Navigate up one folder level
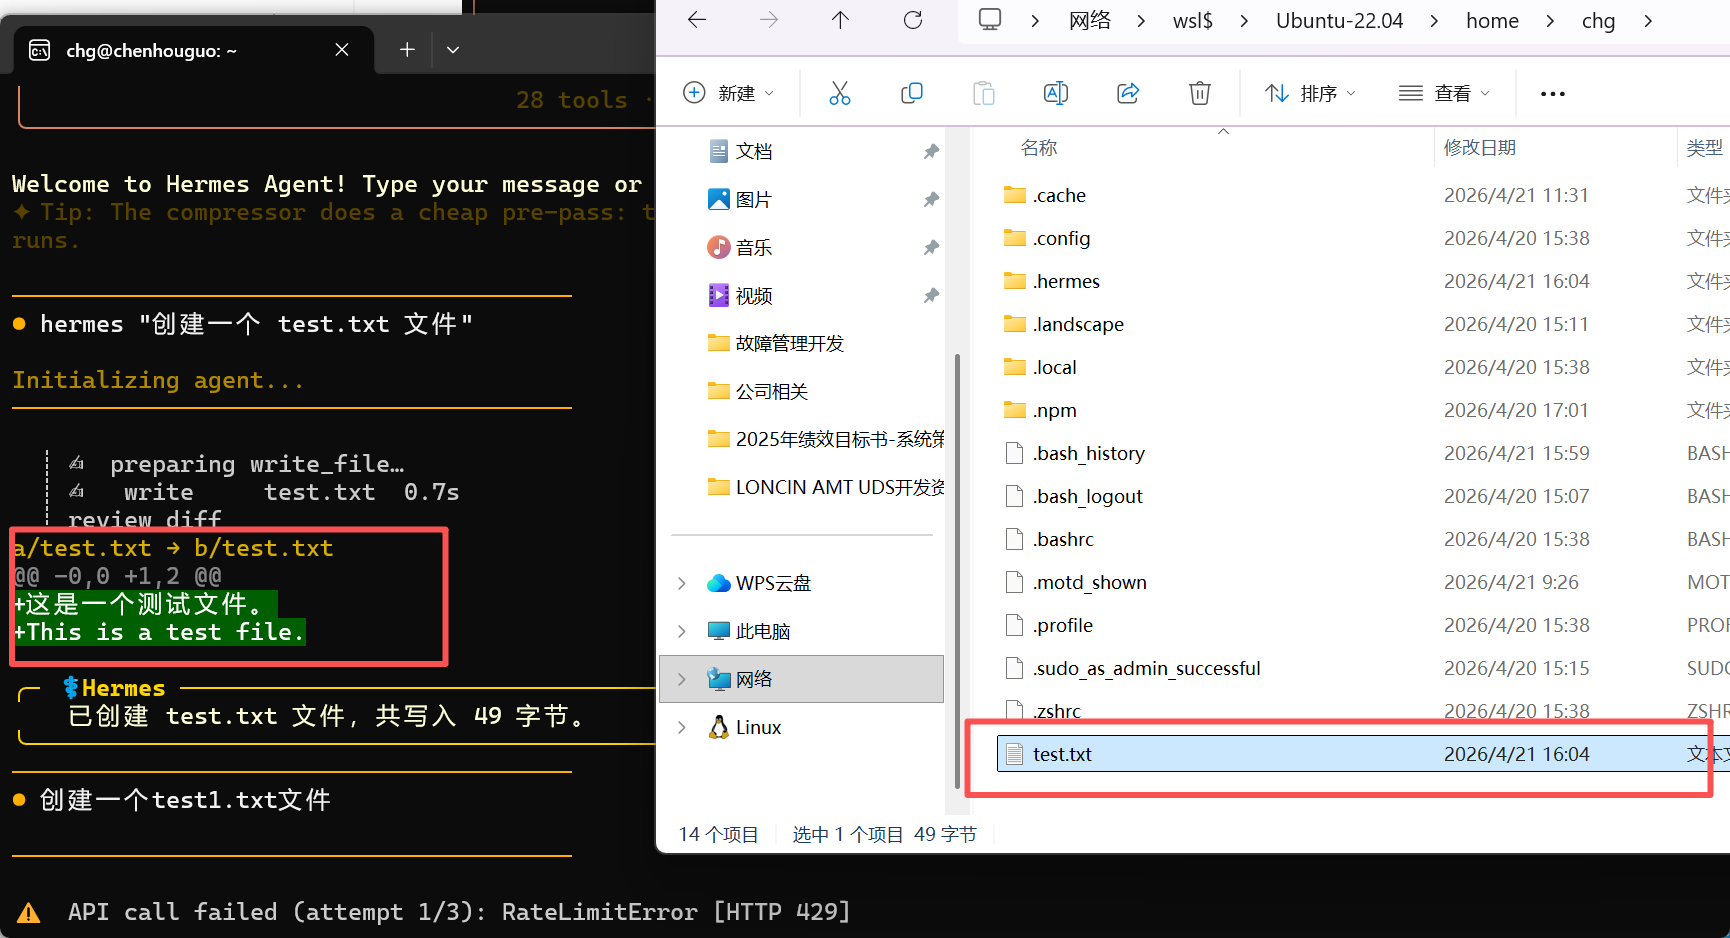1730x938 pixels. (x=840, y=20)
